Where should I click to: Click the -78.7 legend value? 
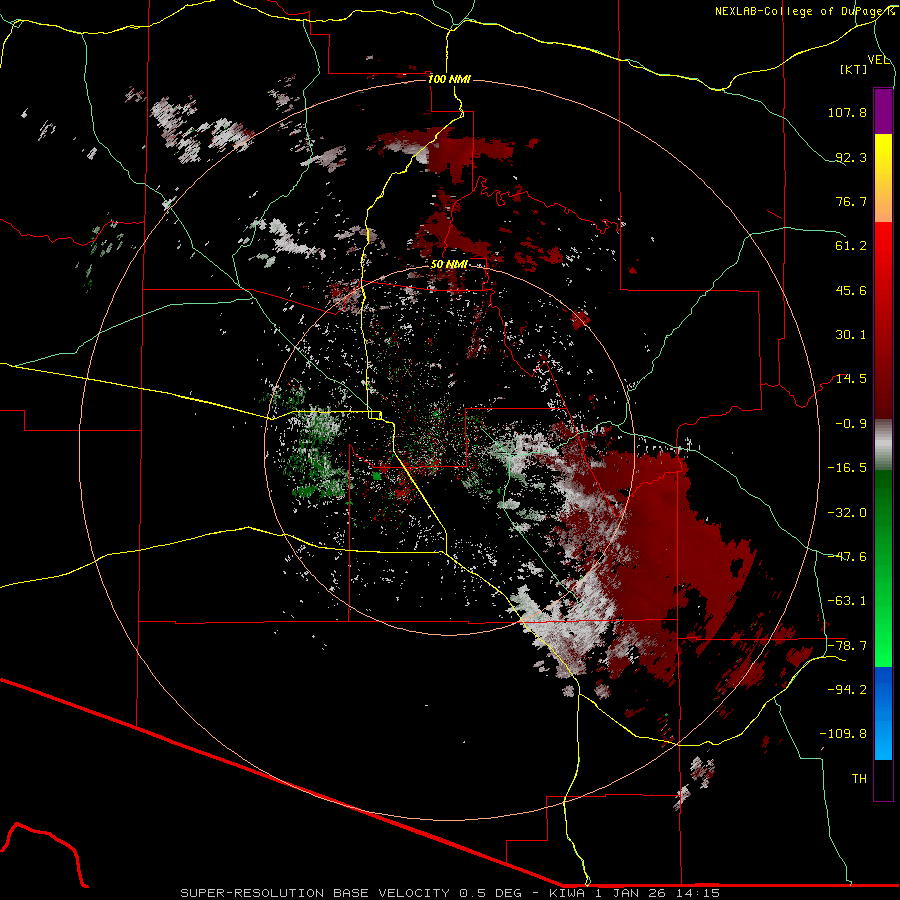pos(847,646)
